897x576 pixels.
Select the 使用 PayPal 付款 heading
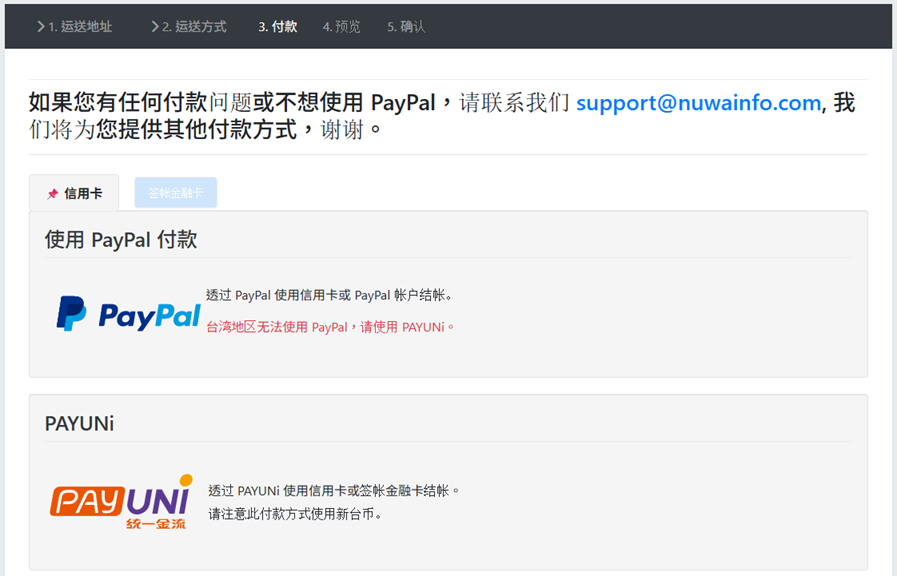coord(121,240)
